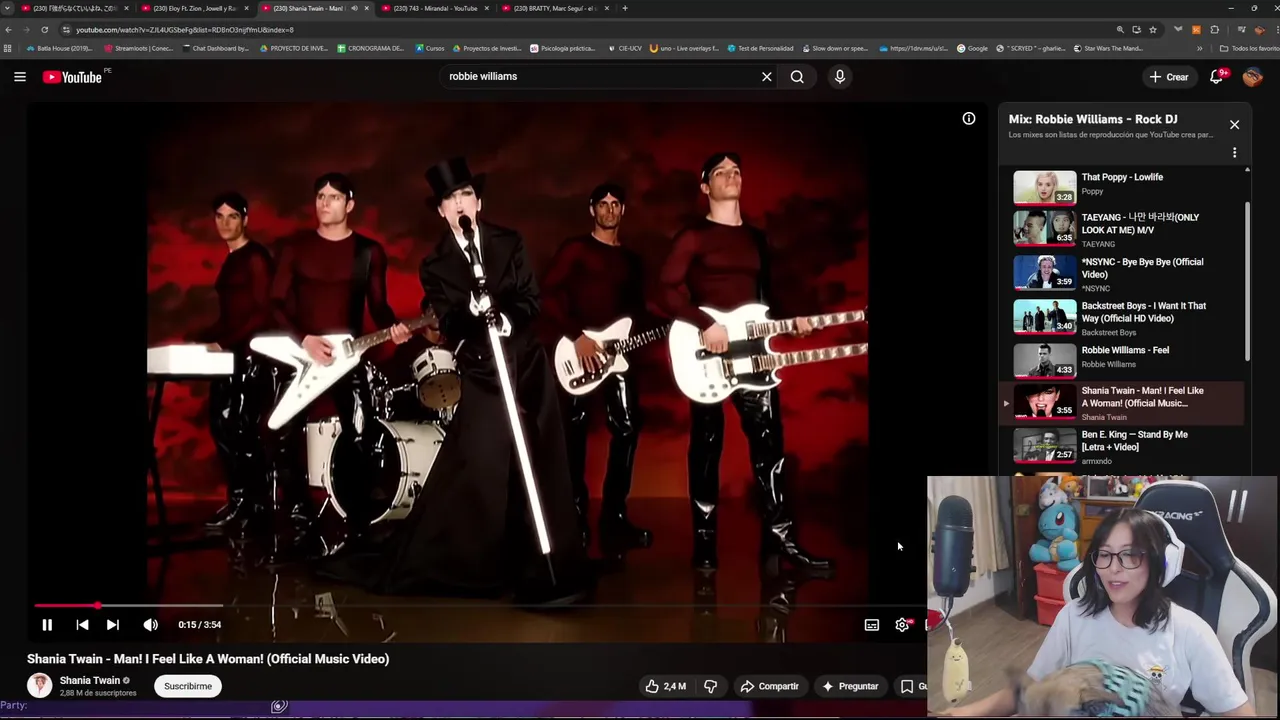Open browser zoom magnifier icon in address bar
Image resolution: width=1280 pixels, height=720 pixels.
(x=1120, y=30)
